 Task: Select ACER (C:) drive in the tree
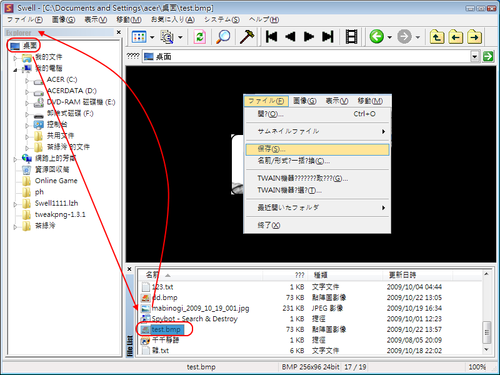(62, 80)
